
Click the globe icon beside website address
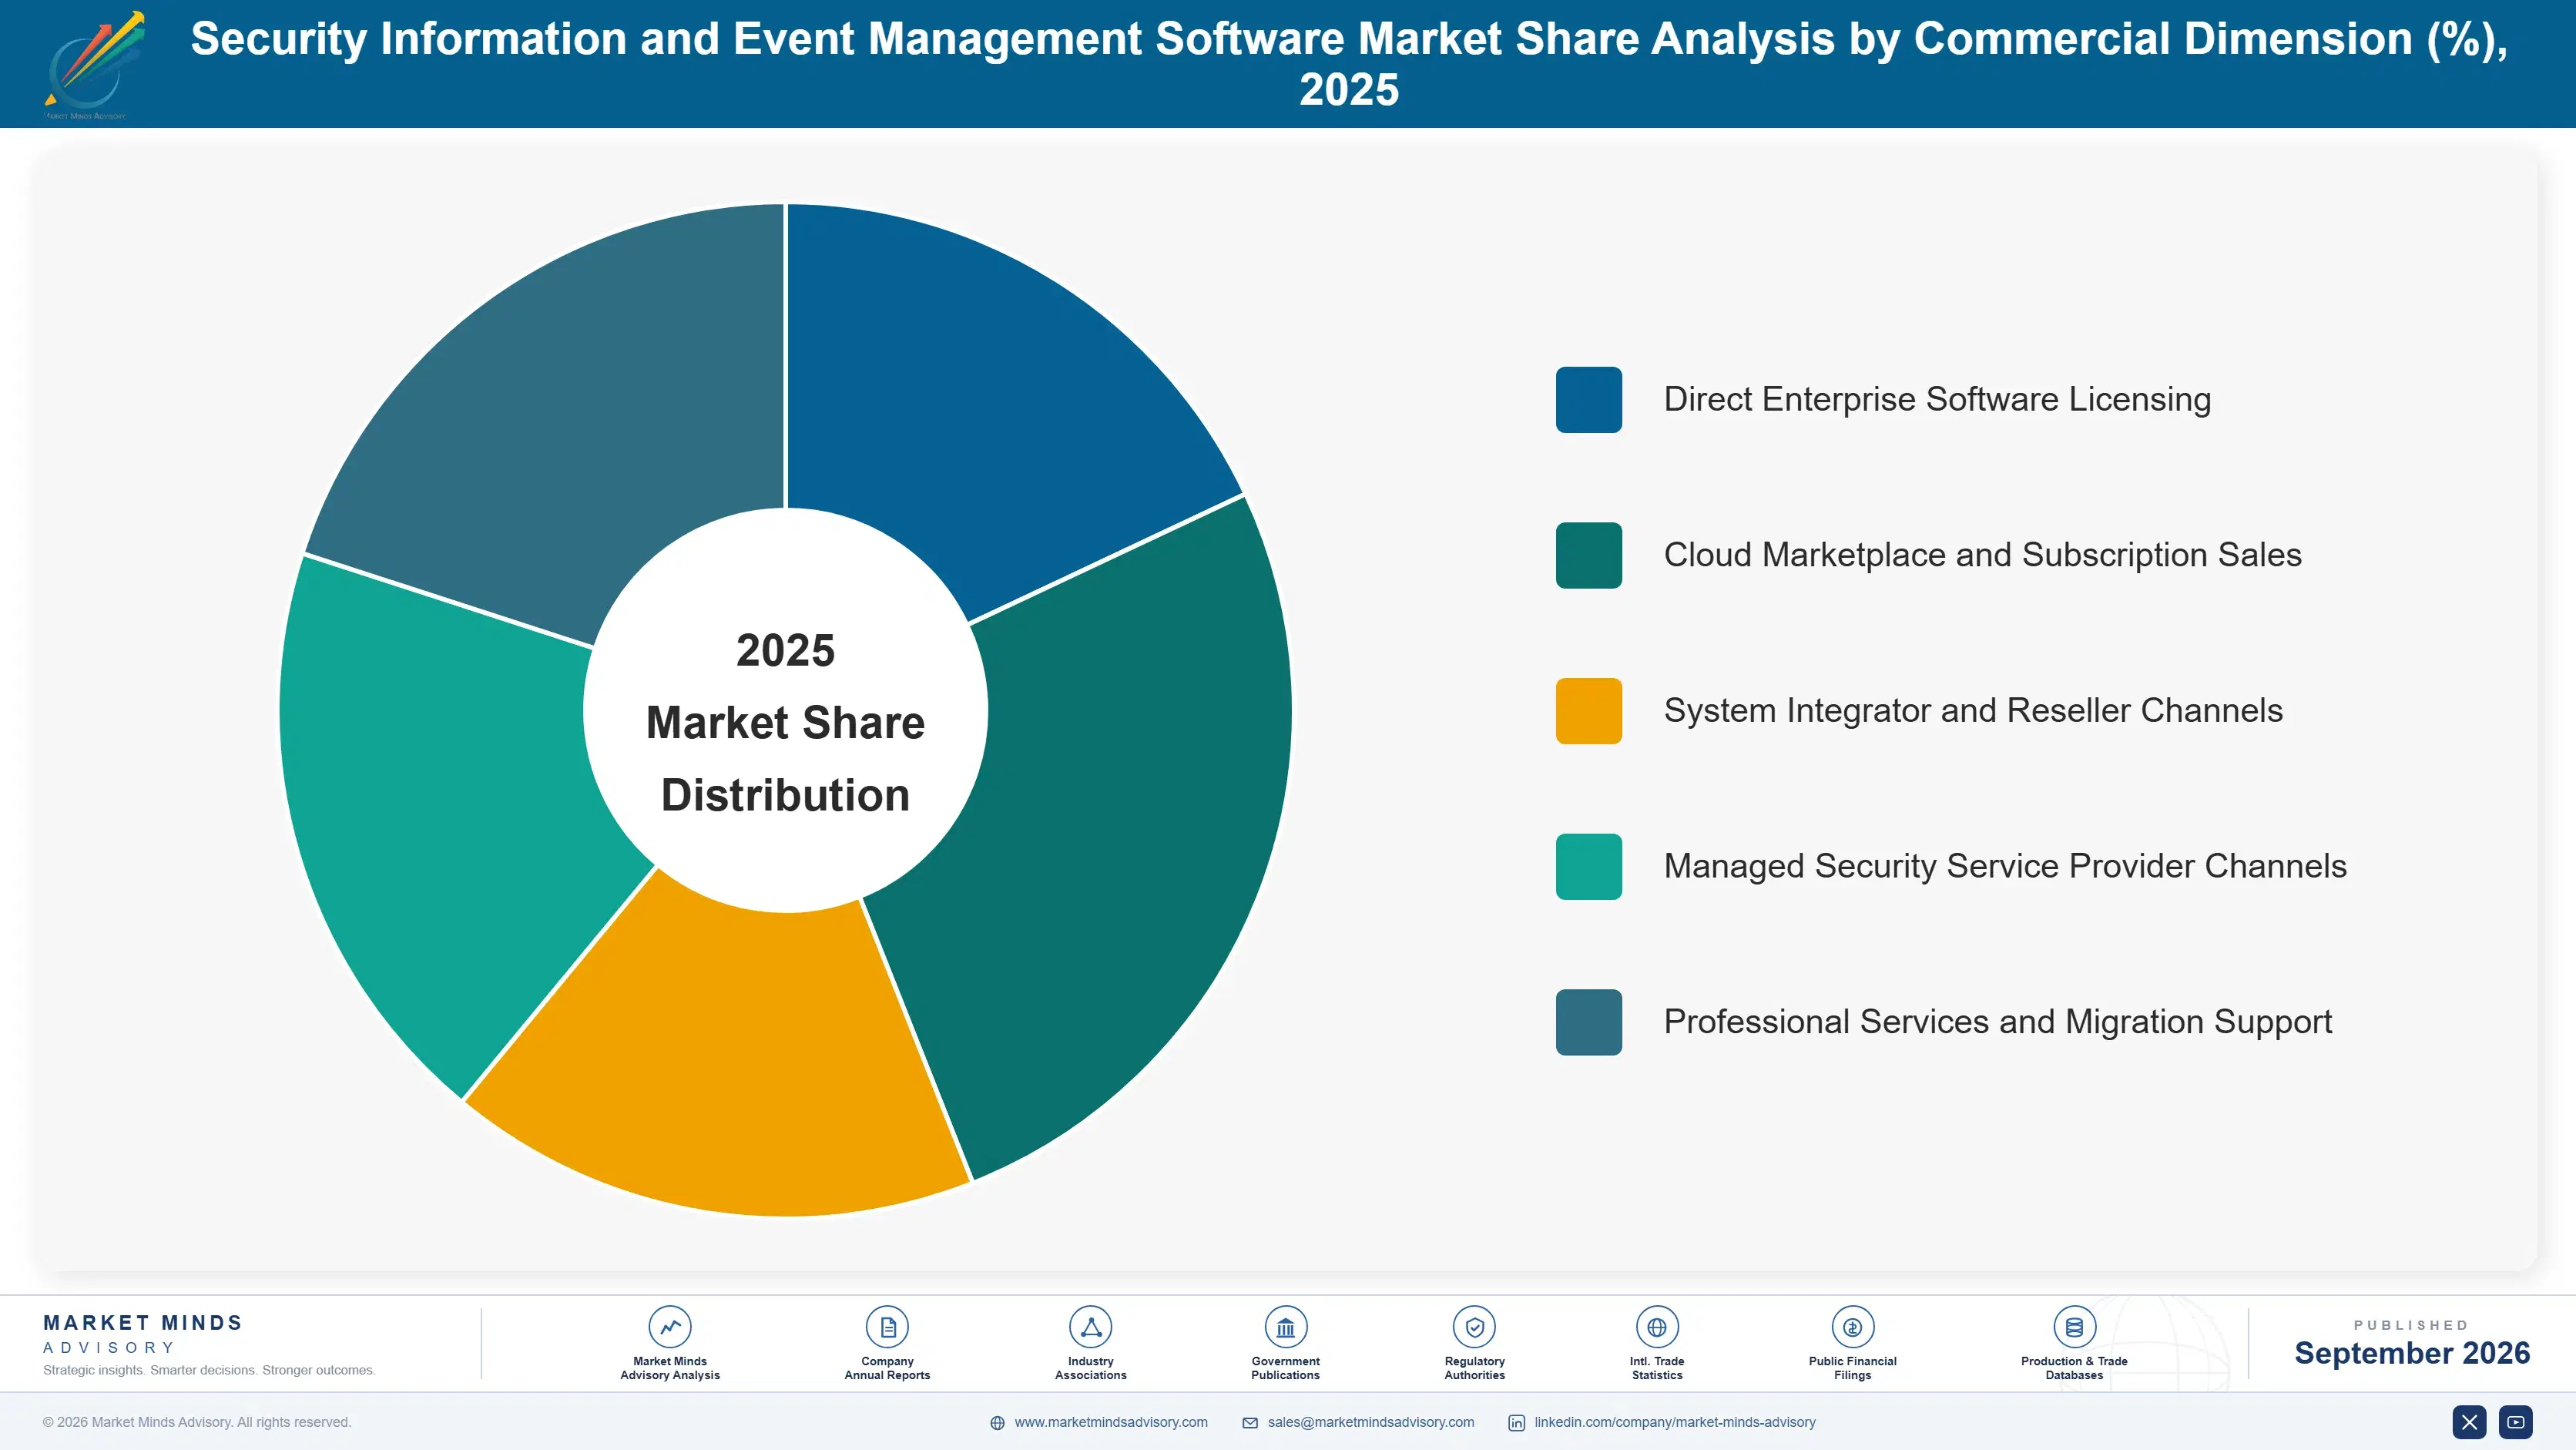point(997,1423)
